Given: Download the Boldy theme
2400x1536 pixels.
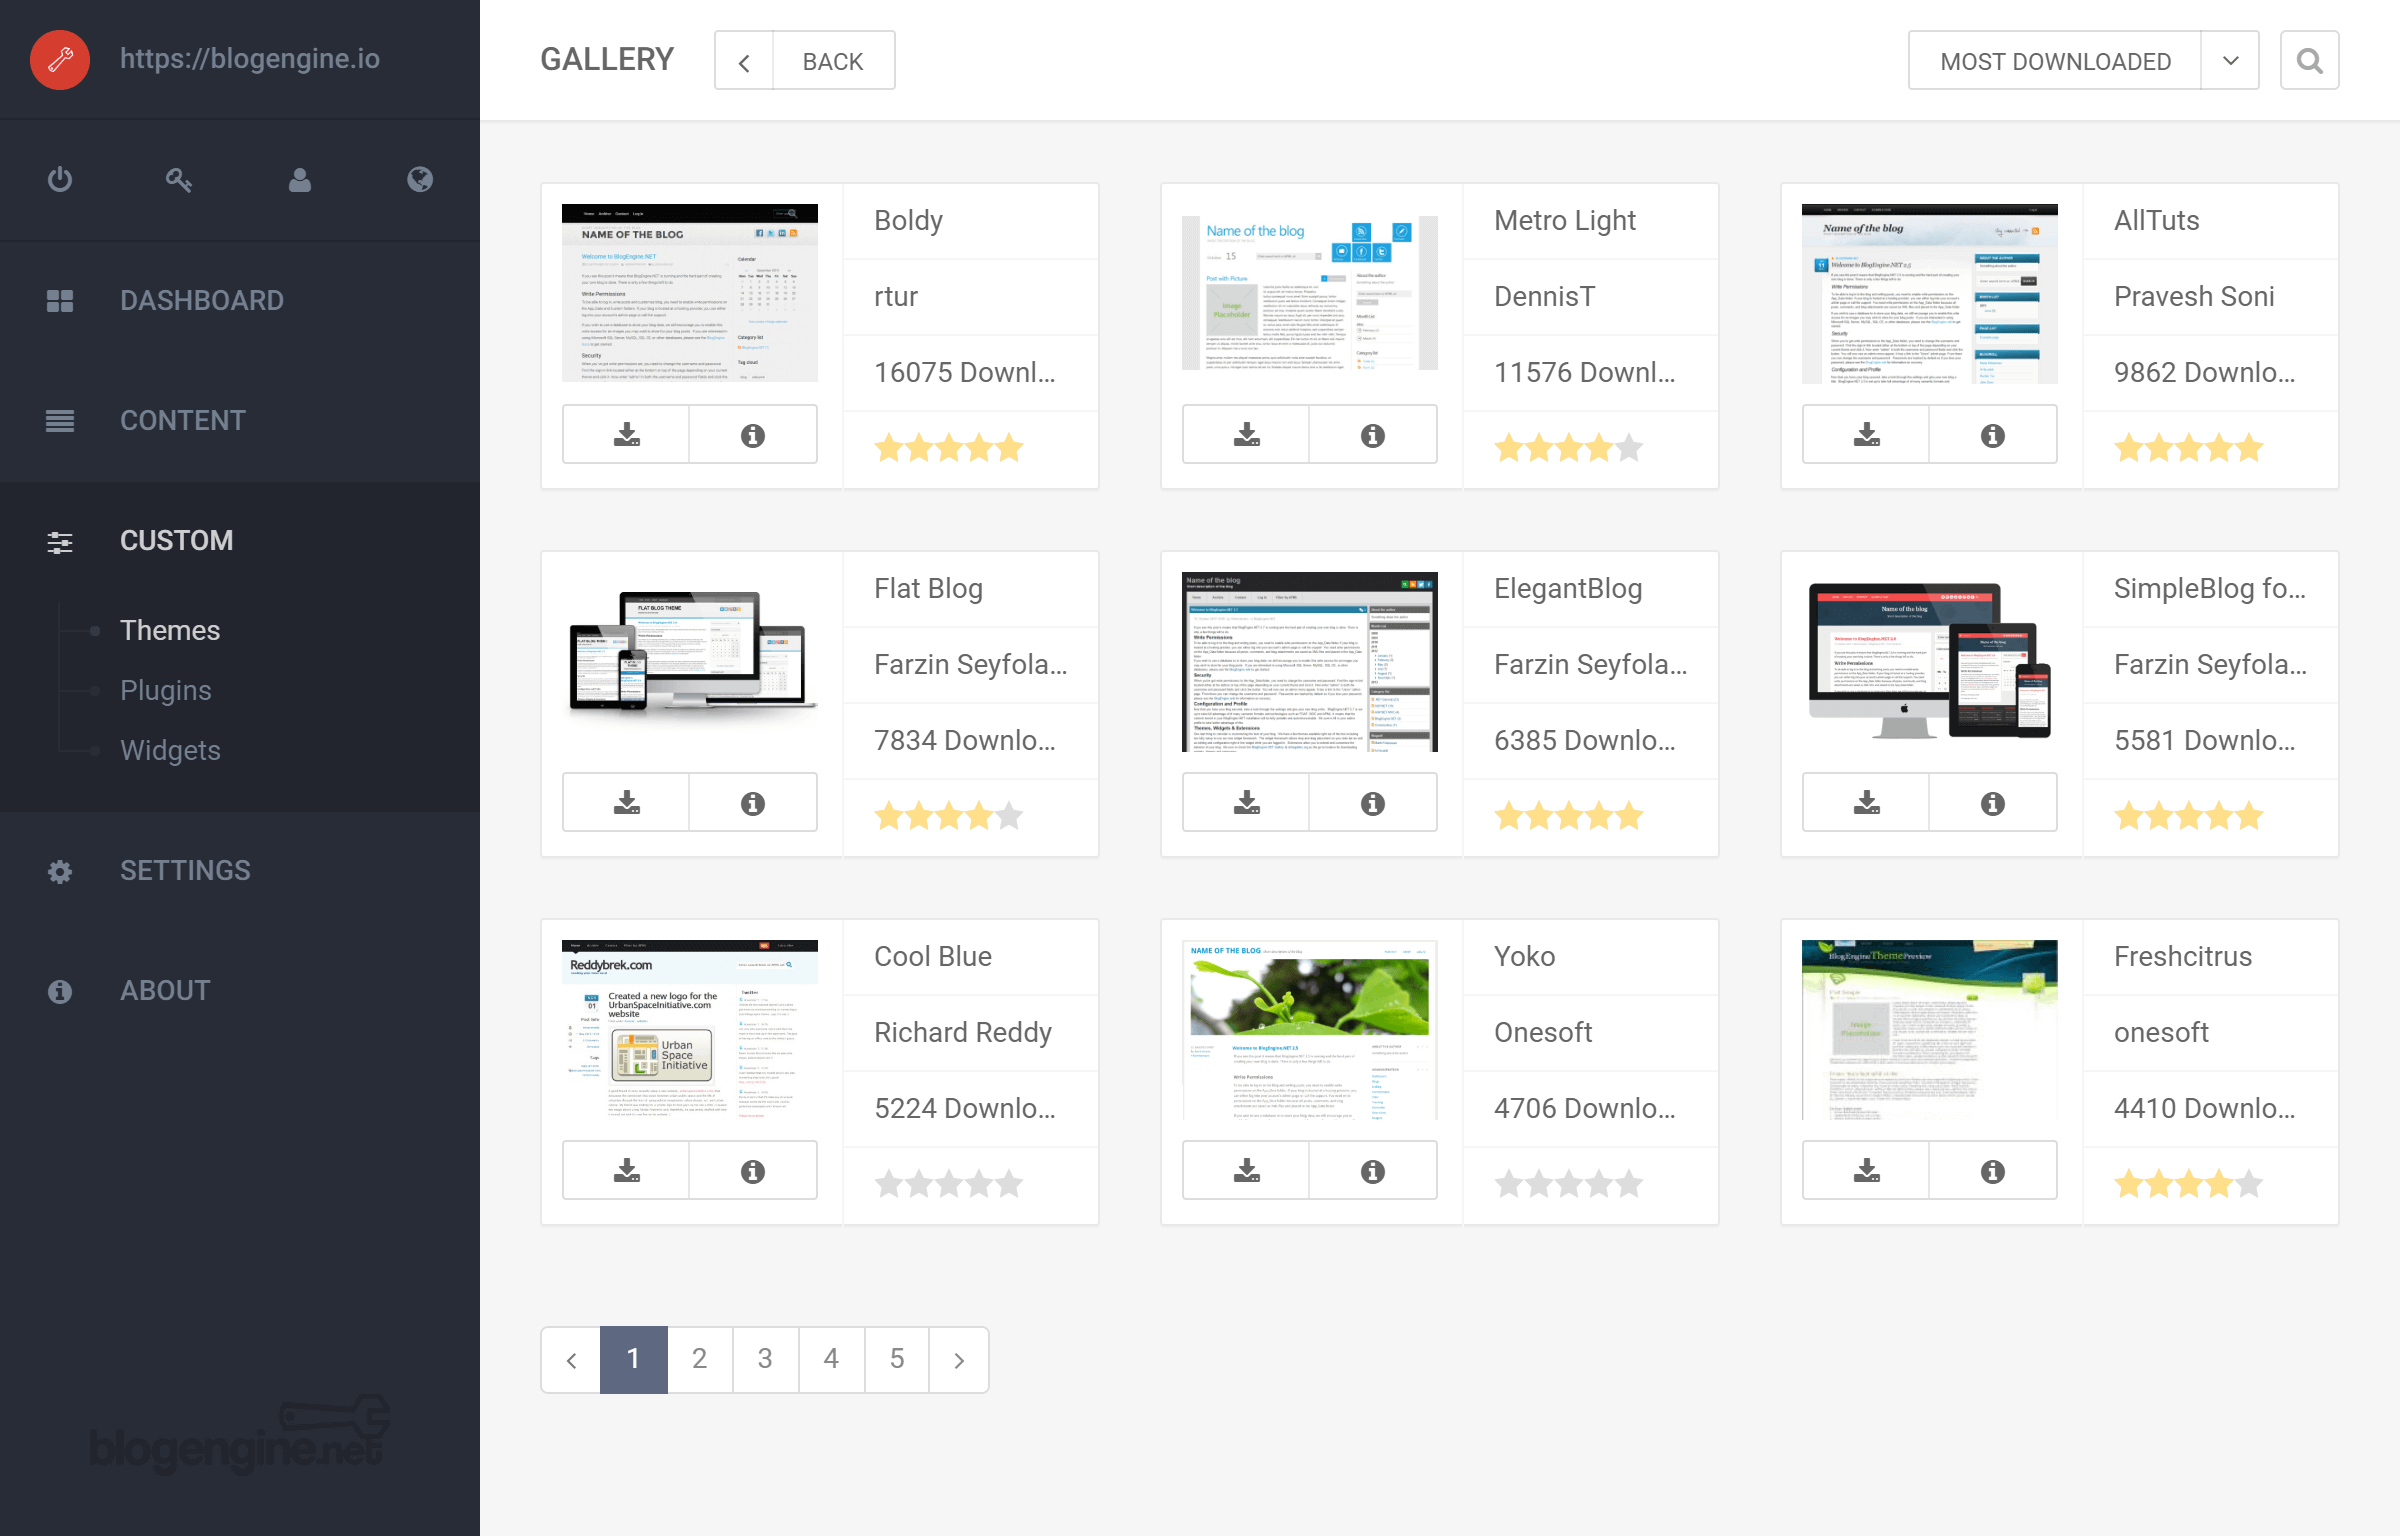Looking at the screenshot, I should coord(627,435).
